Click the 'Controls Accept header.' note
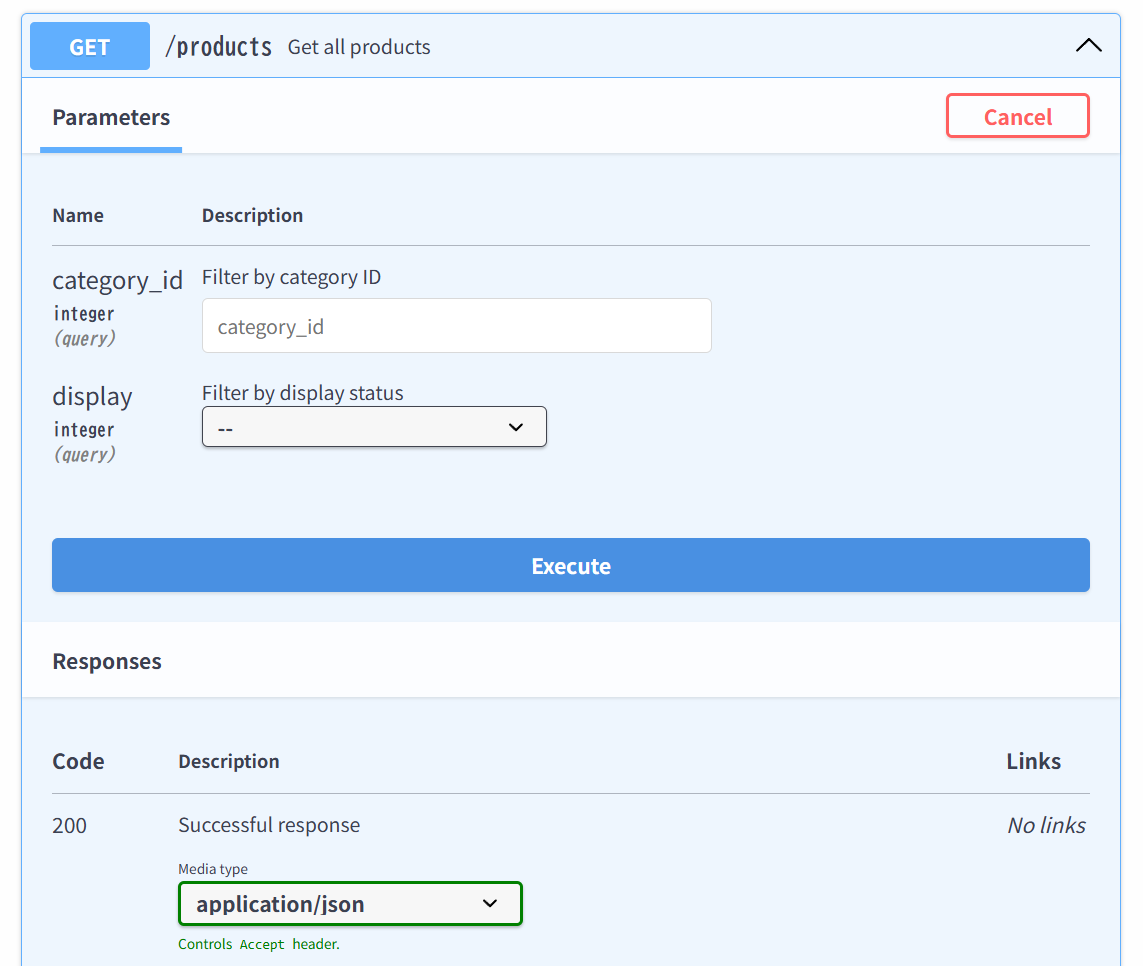Viewport: 1143px width, 966px height. [x=259, y=945]
